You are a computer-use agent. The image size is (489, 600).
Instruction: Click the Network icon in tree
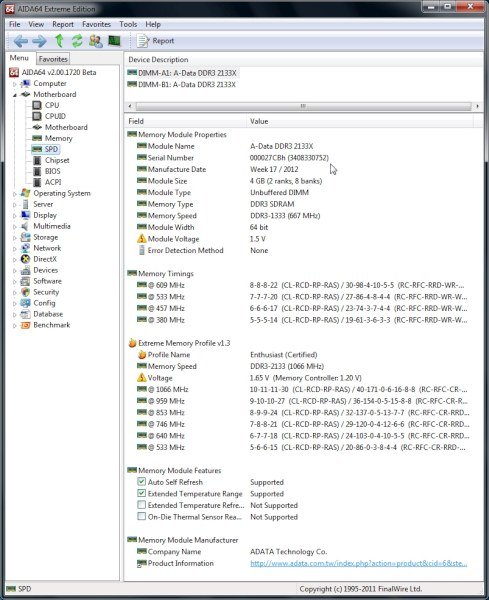25,248
